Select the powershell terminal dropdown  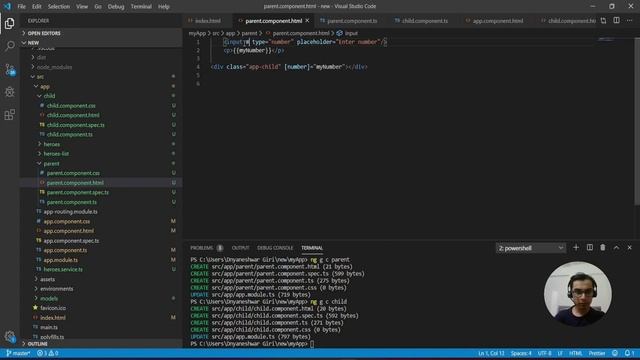tap(531, 248)
